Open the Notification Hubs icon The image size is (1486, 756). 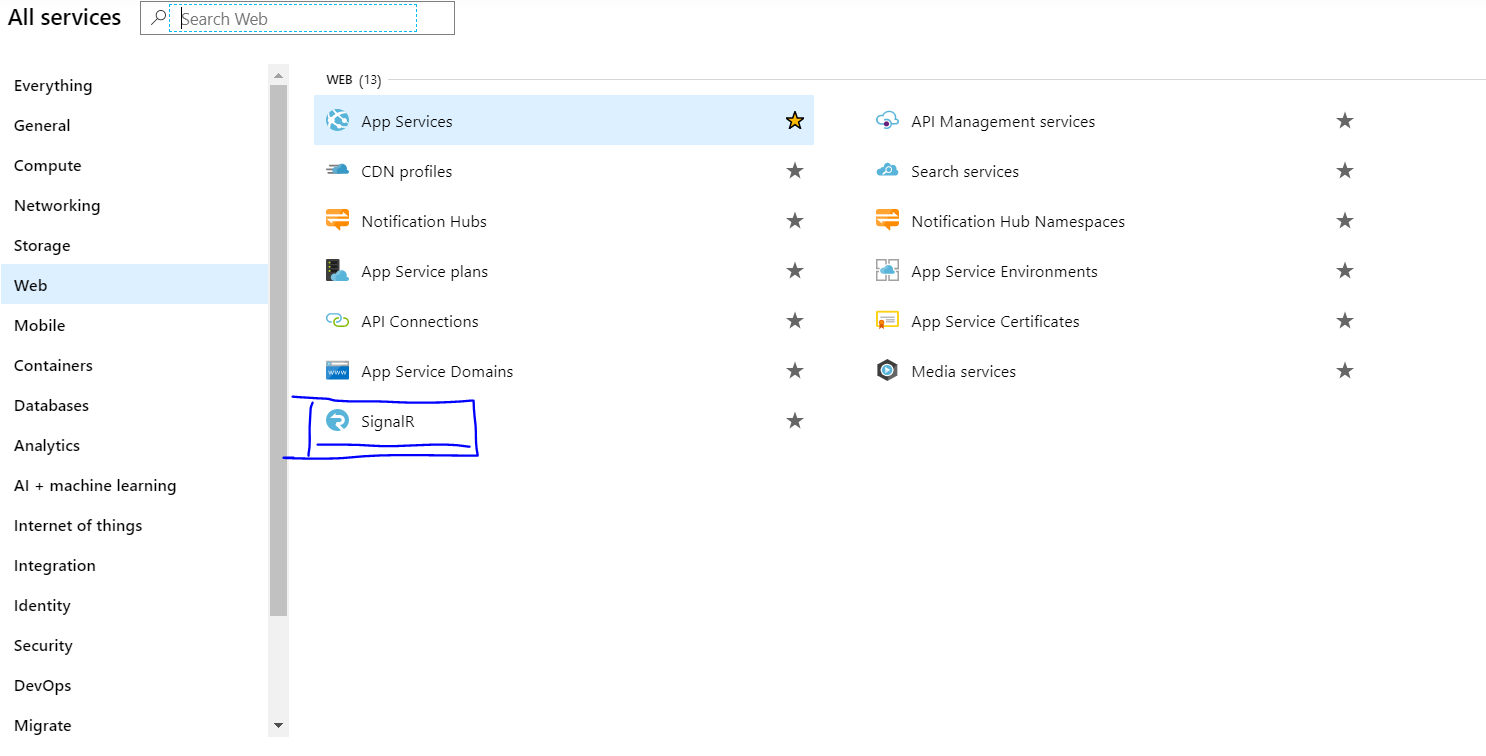click(x=337, y=221)
